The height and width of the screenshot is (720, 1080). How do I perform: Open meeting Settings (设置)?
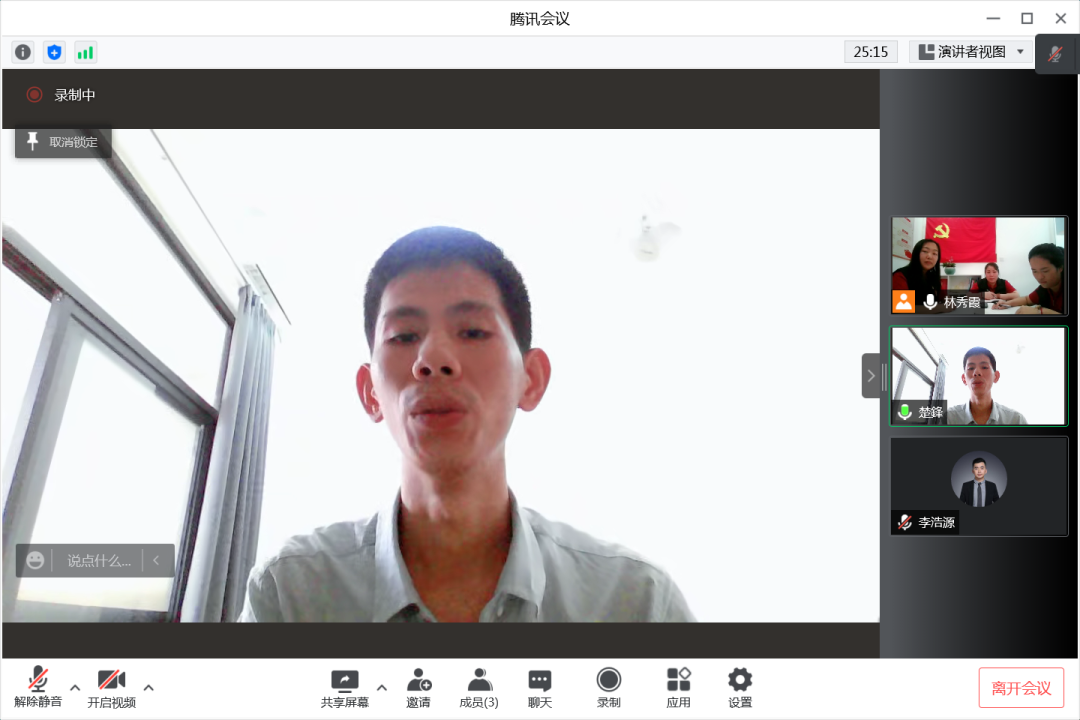[x=740, y=688]
